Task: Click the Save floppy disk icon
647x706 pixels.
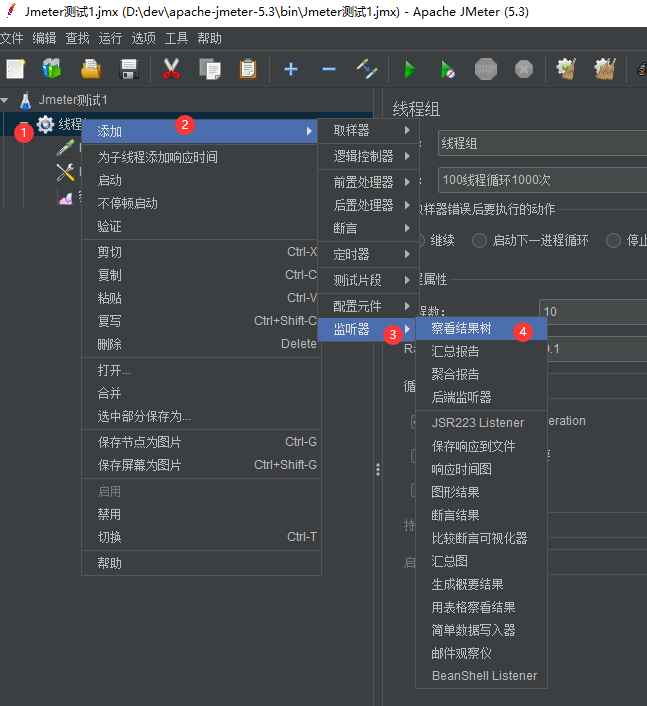Action: [129, 69]
